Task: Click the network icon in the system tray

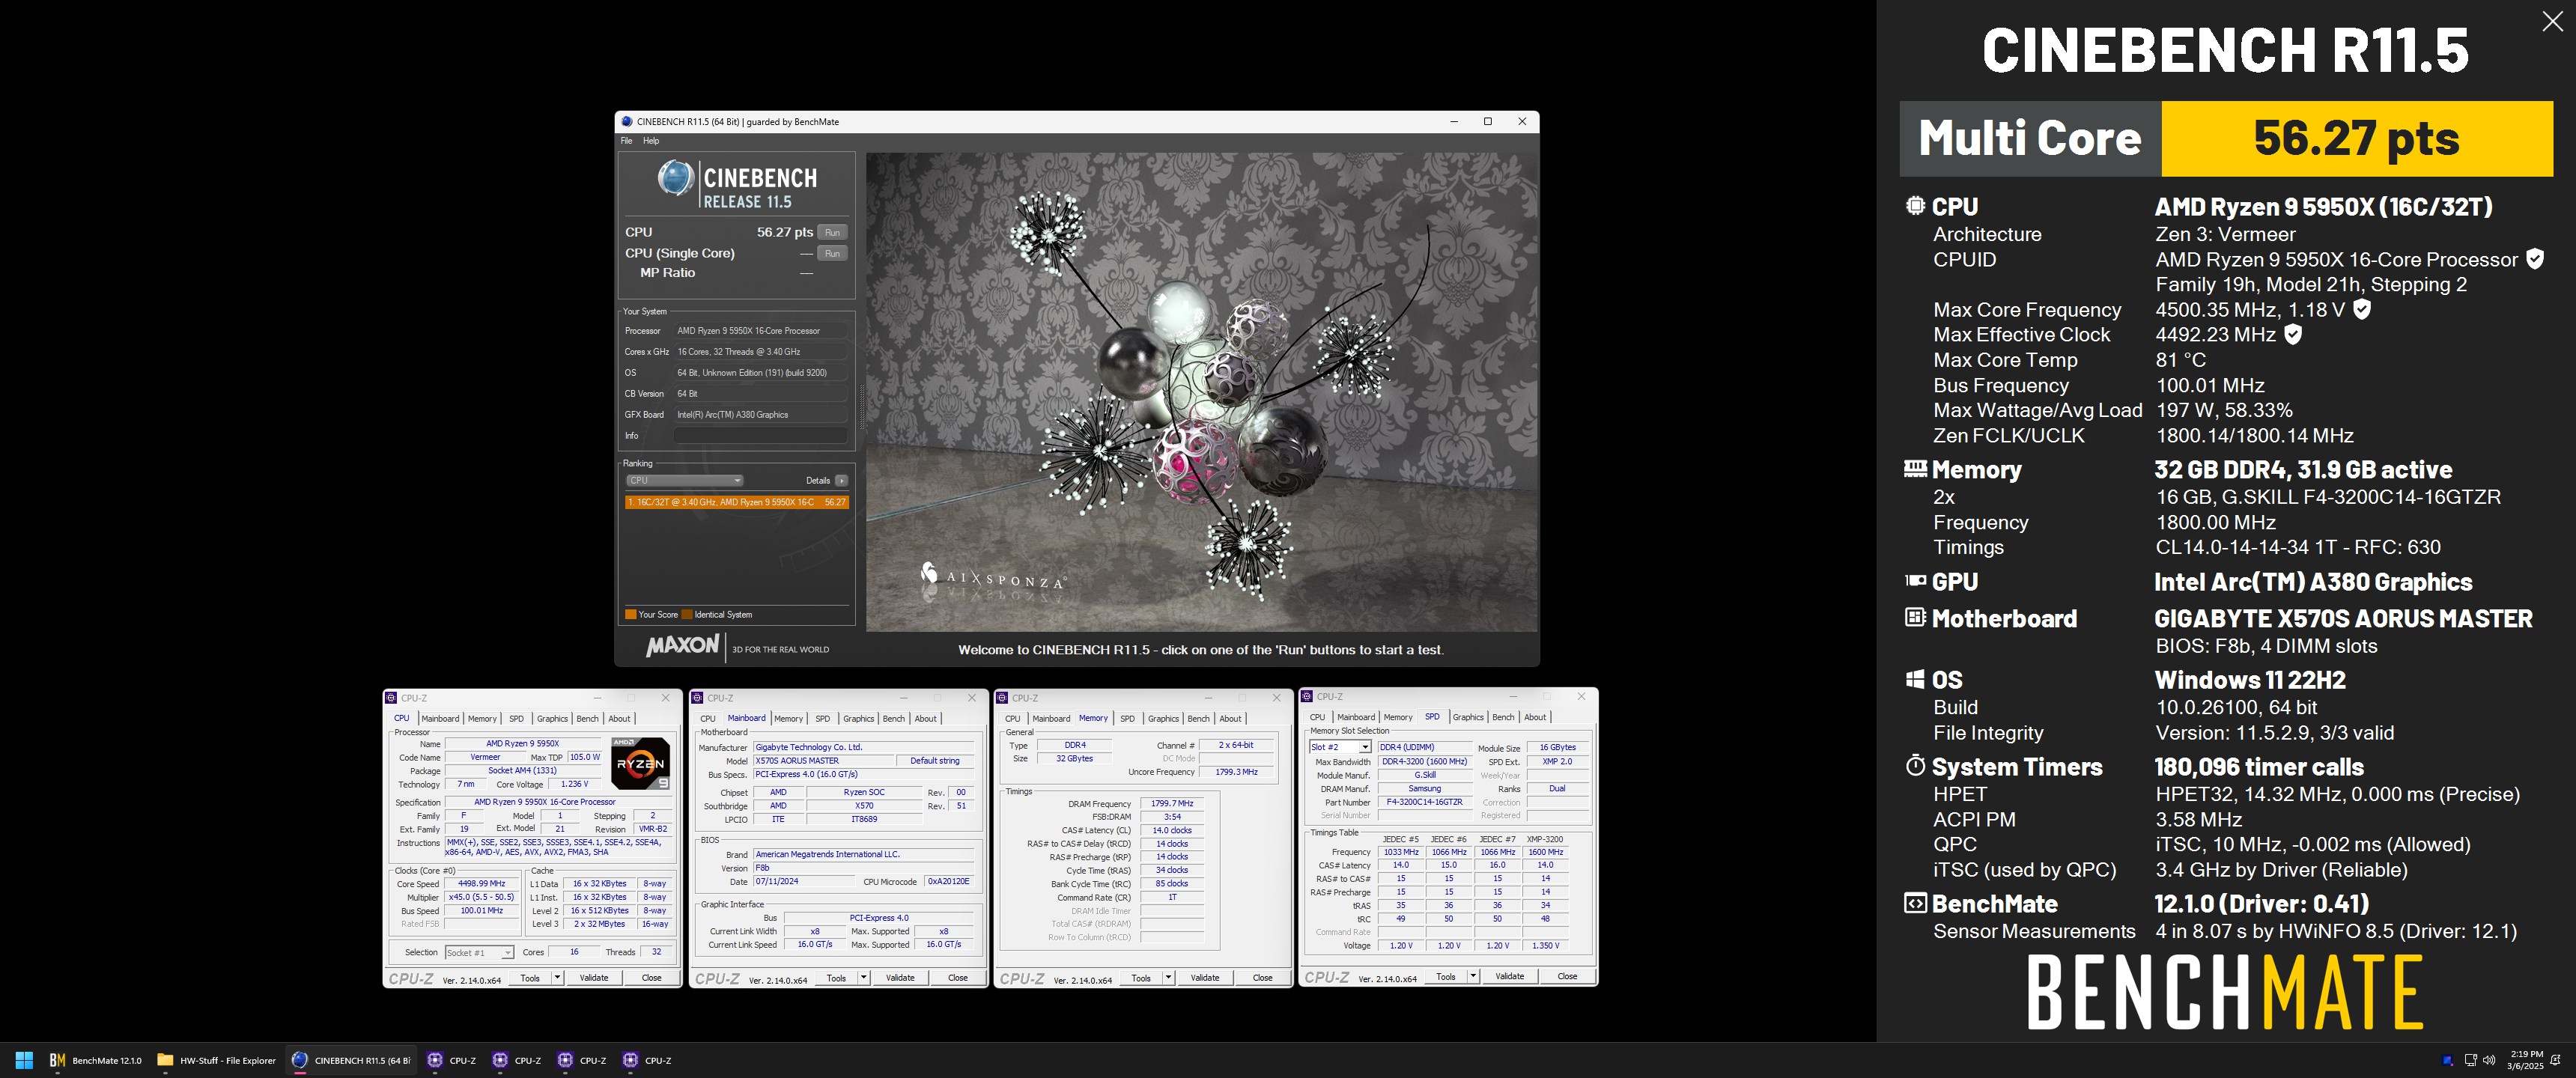Action: pyautogui.click(x=2470, y=1060)
